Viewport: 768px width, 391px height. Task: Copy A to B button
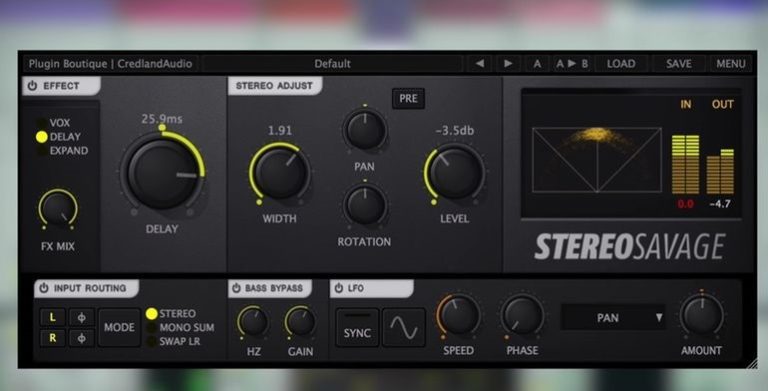[x=572, y=64]
